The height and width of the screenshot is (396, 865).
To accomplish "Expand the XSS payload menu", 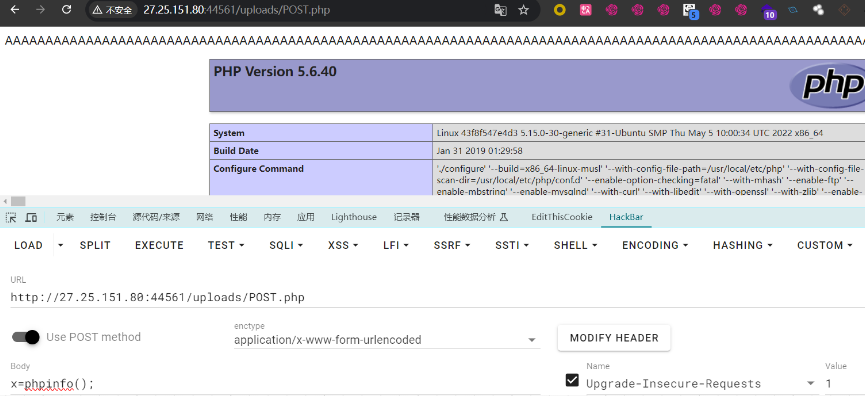I will click(343, 245).
